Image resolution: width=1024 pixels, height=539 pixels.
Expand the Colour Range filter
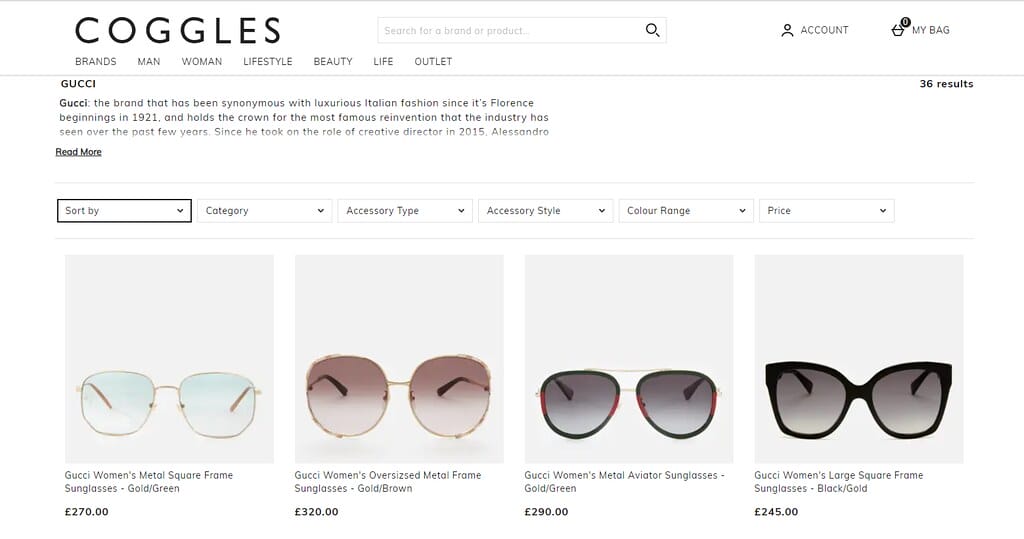[686, 211]
